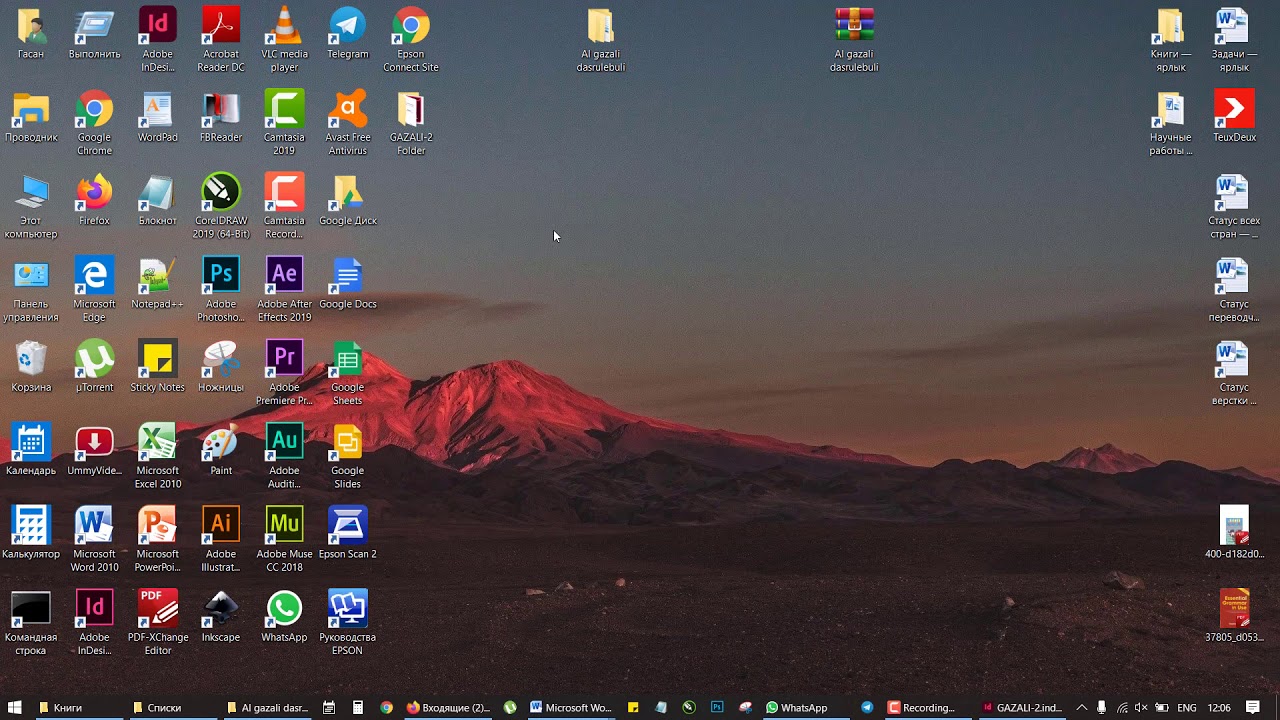The width and height of the screenshot is (1280, 720).
Task: Select the Inkscape desktop shortcut
Action: tap(221, 617)
